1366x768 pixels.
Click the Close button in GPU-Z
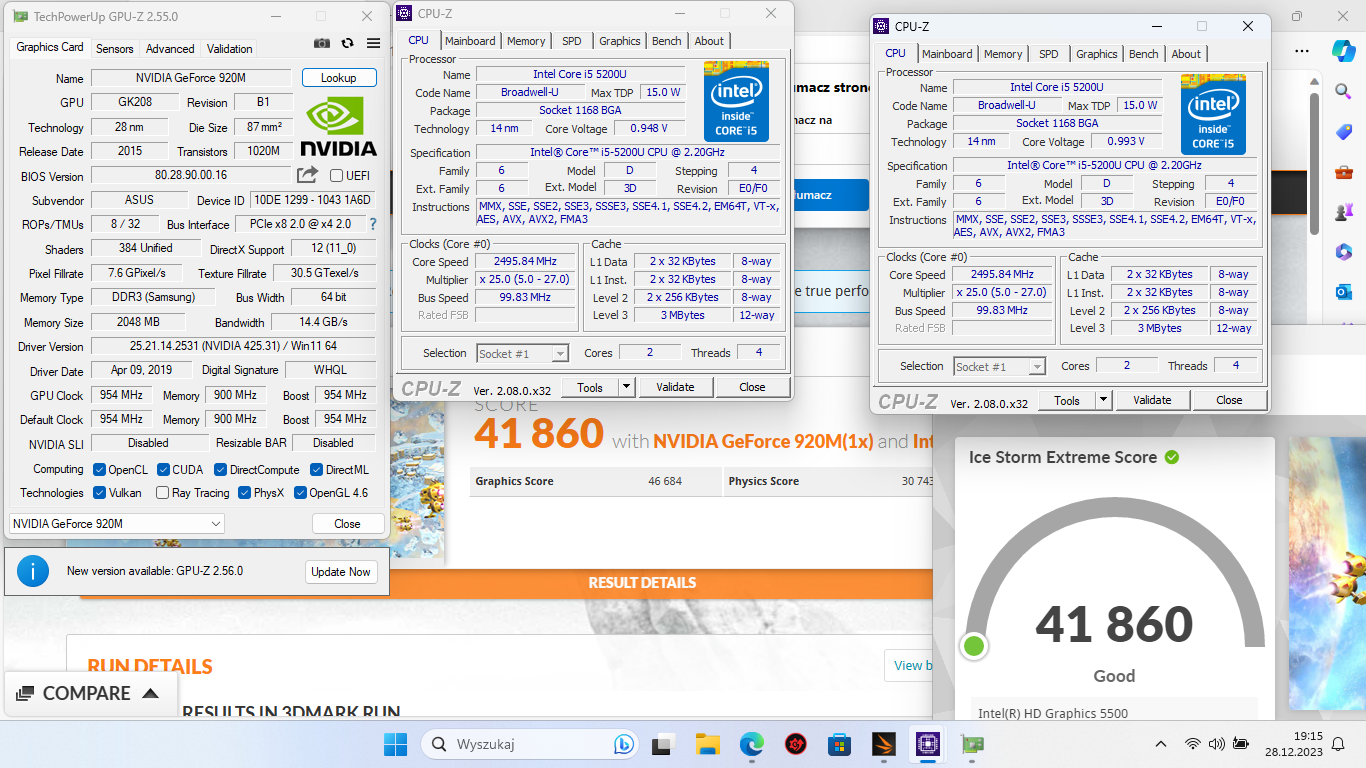click(x=348, y=523)
